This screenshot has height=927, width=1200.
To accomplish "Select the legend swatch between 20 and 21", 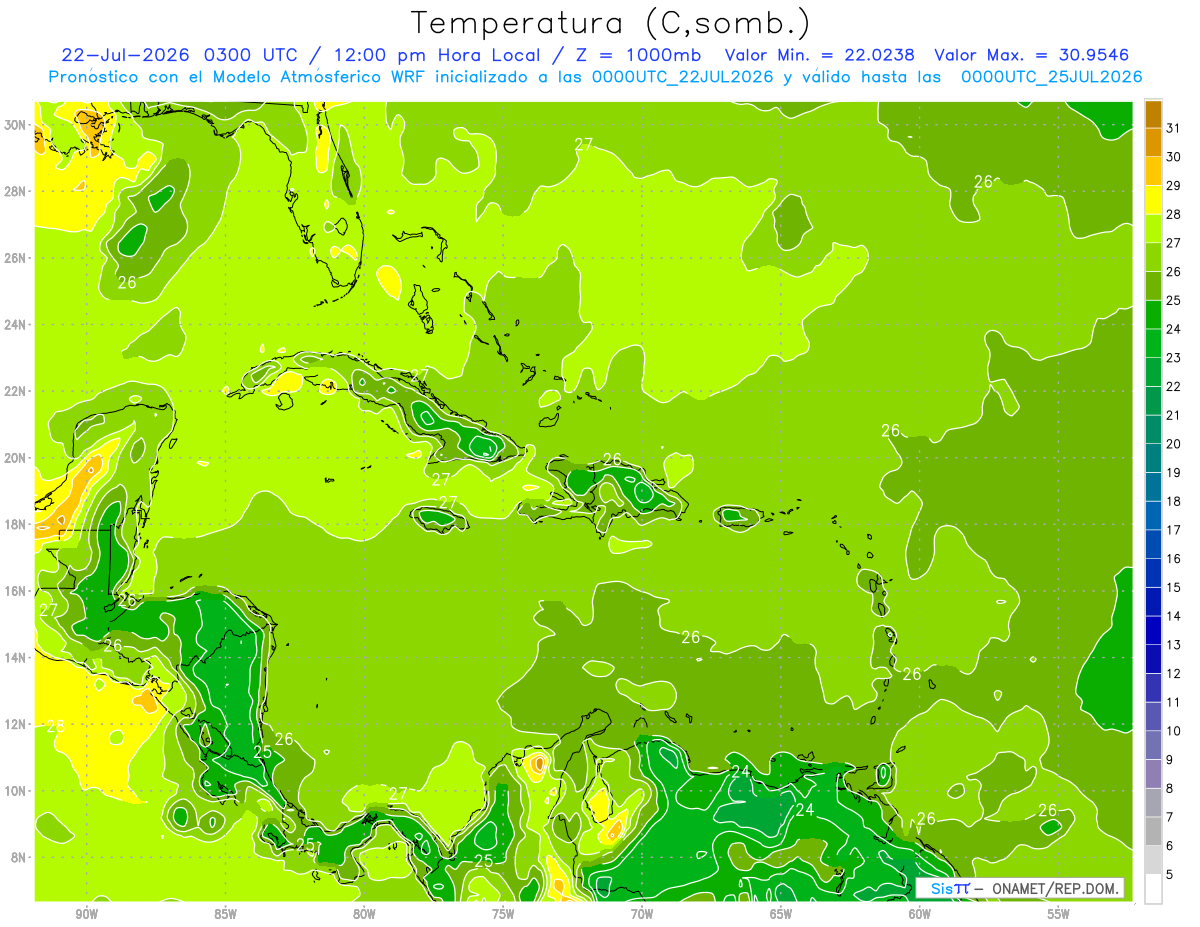I will click(x=1153, y=430).
